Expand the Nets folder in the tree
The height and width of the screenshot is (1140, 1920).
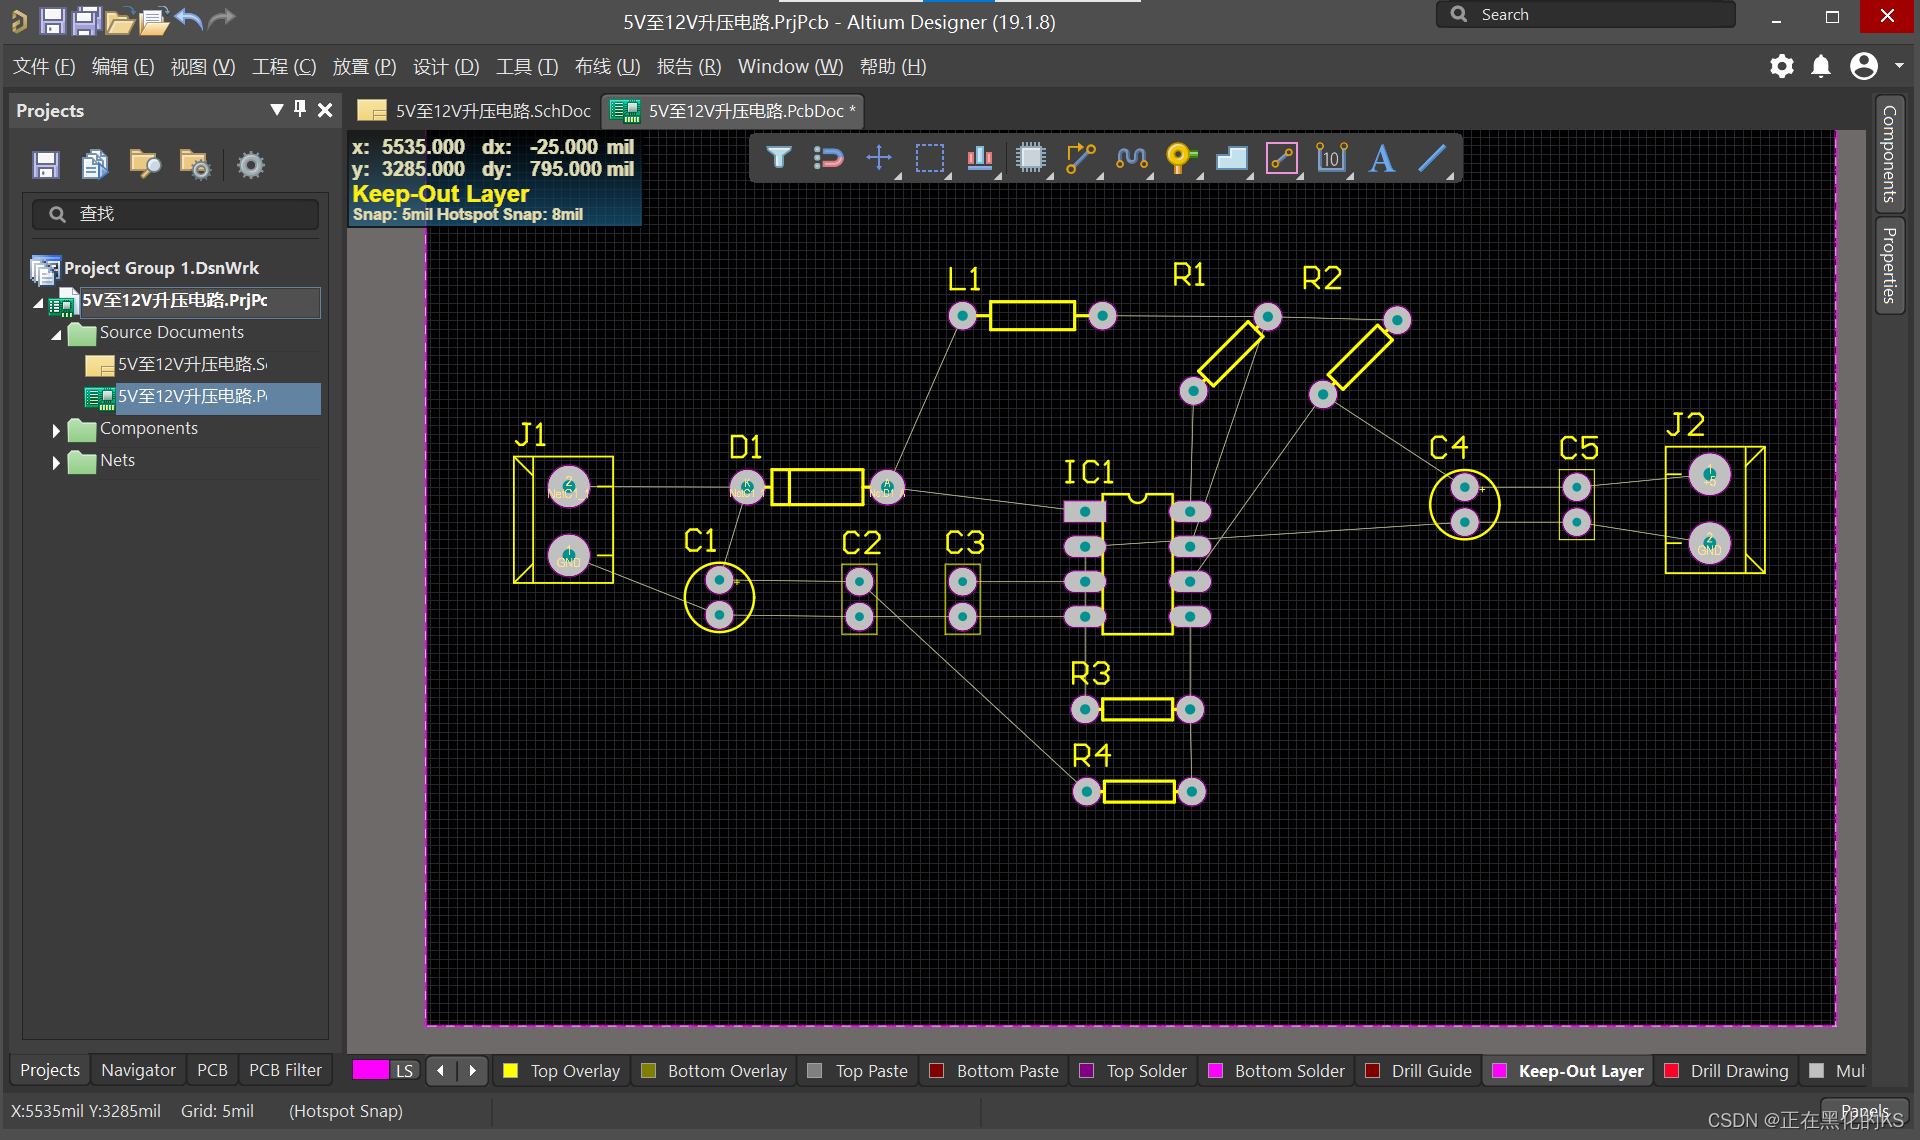[x=56, y=462]
